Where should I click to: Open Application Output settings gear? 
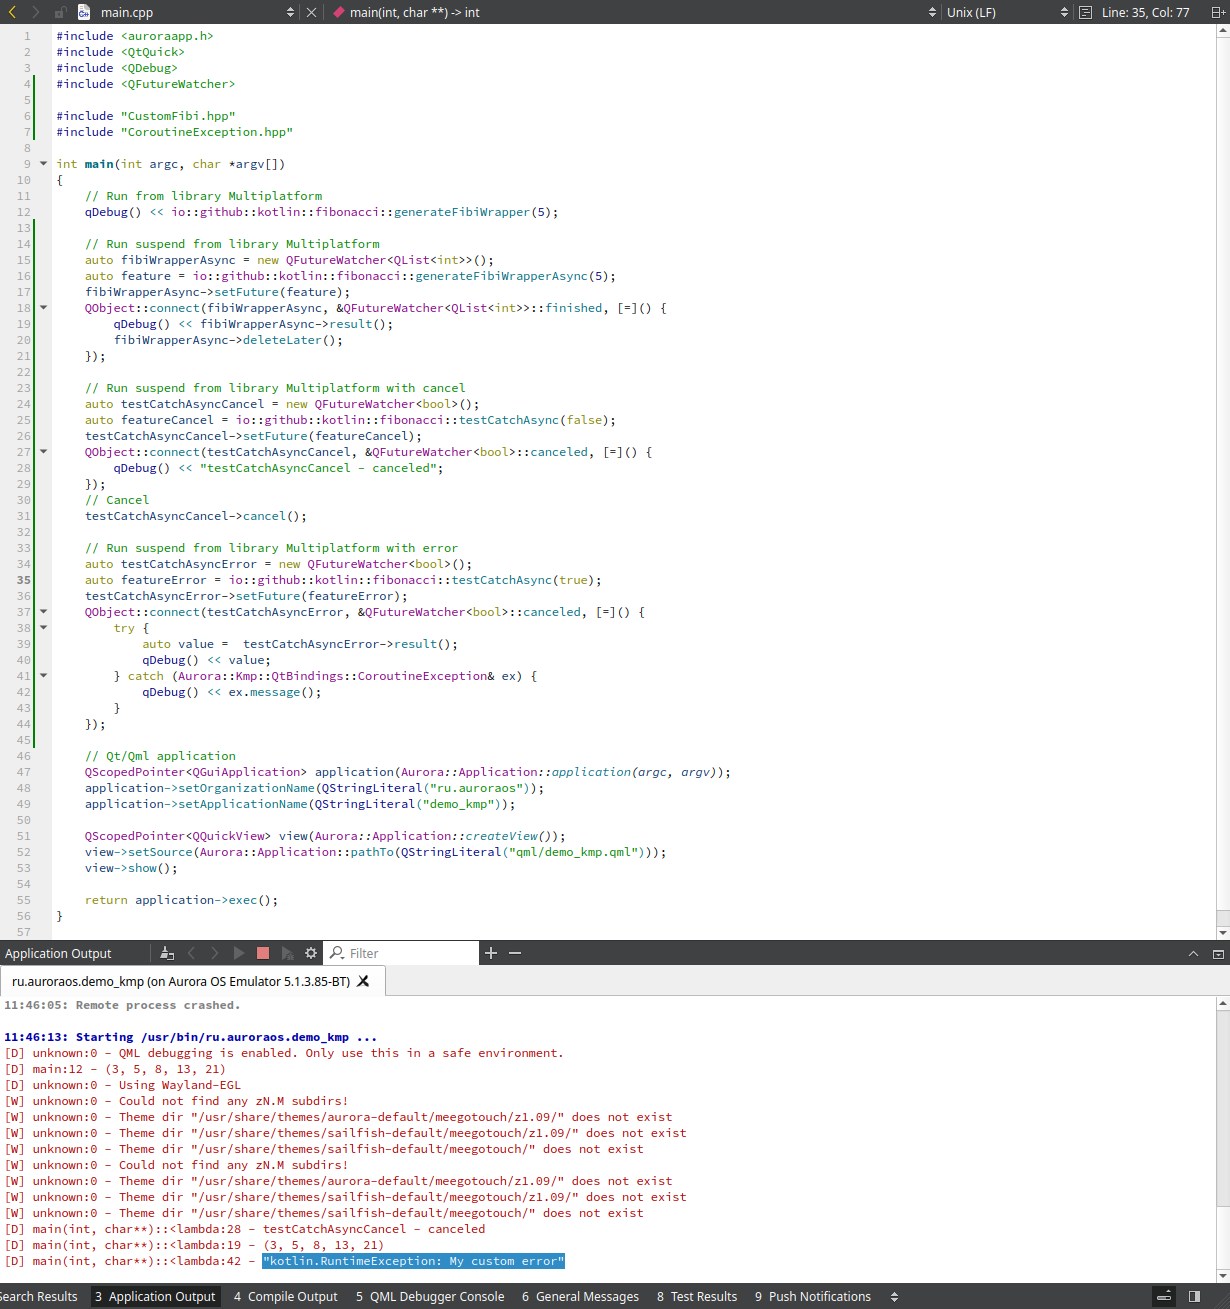tap(311, 953)
